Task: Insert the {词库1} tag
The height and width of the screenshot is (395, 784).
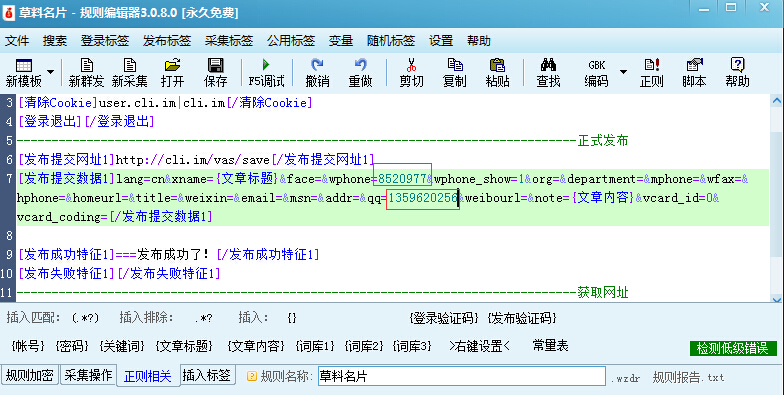Action: (x=315, y=346)
